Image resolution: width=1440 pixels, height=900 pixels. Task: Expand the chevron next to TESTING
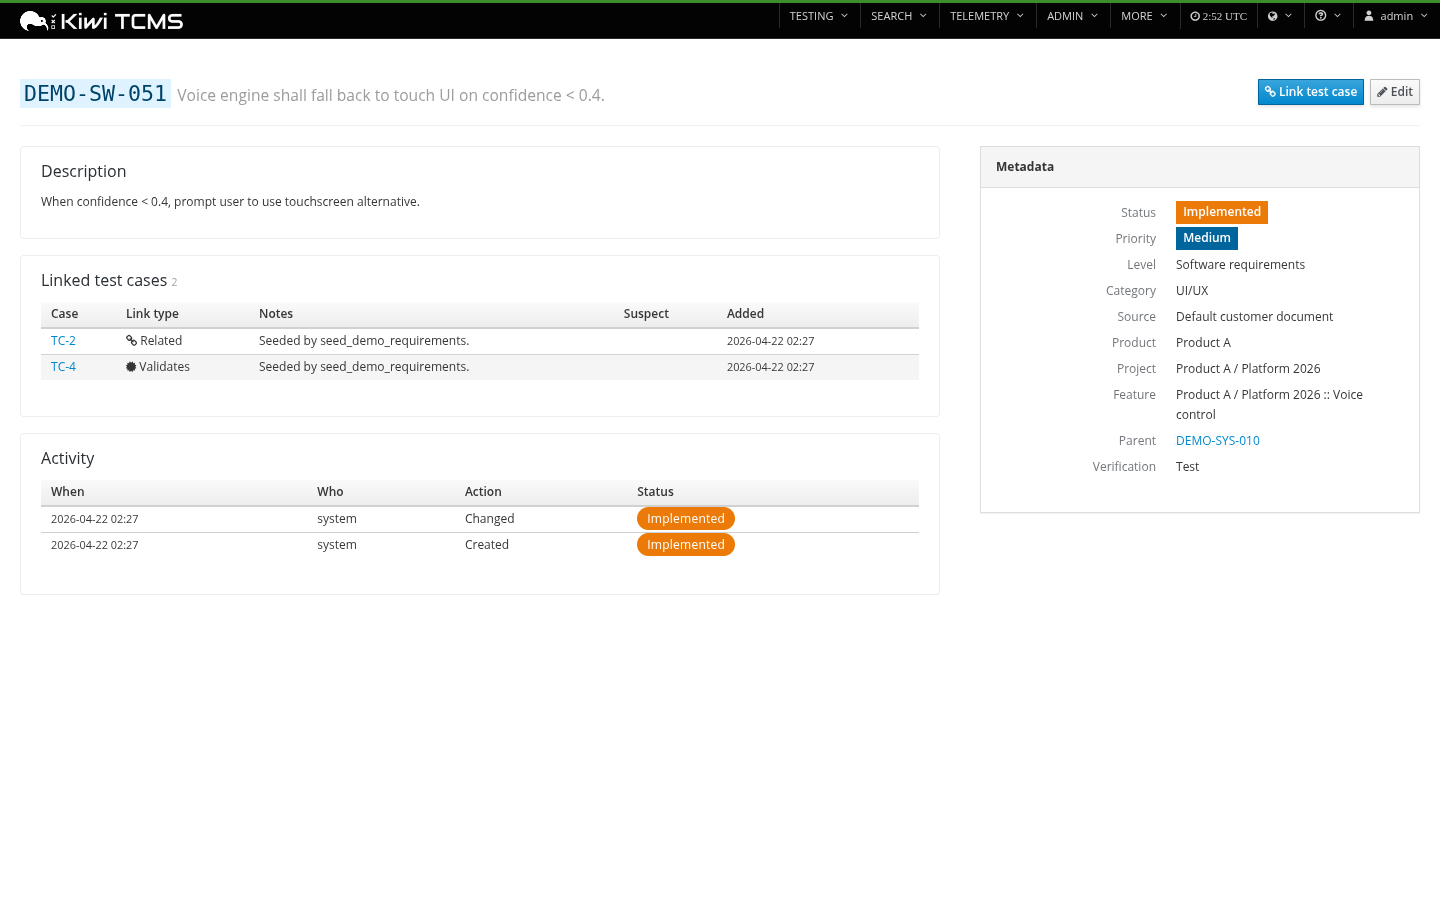click(x=844, y=16)
